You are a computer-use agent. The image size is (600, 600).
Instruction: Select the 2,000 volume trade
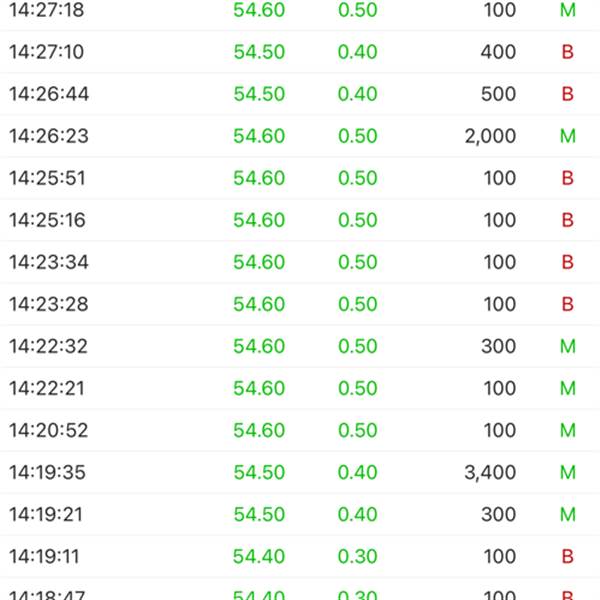click(x=490, y=136)
